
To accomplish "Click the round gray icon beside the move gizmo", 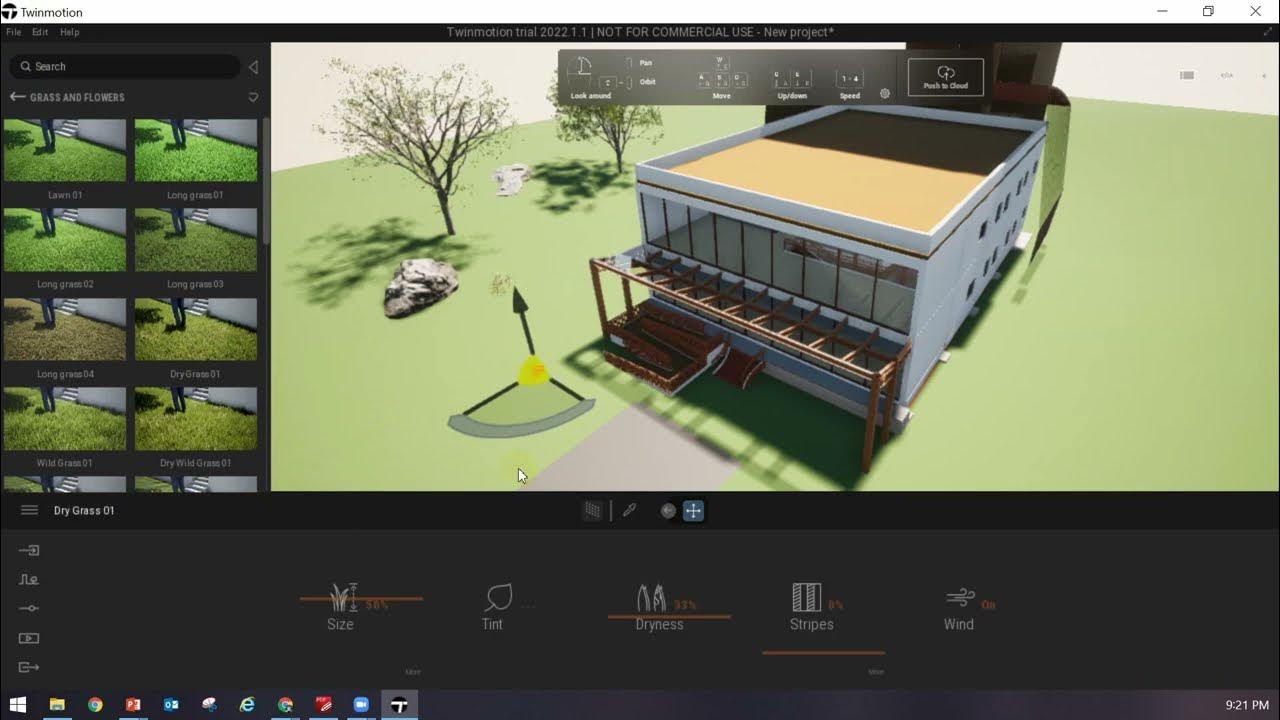I will (668, 511).
